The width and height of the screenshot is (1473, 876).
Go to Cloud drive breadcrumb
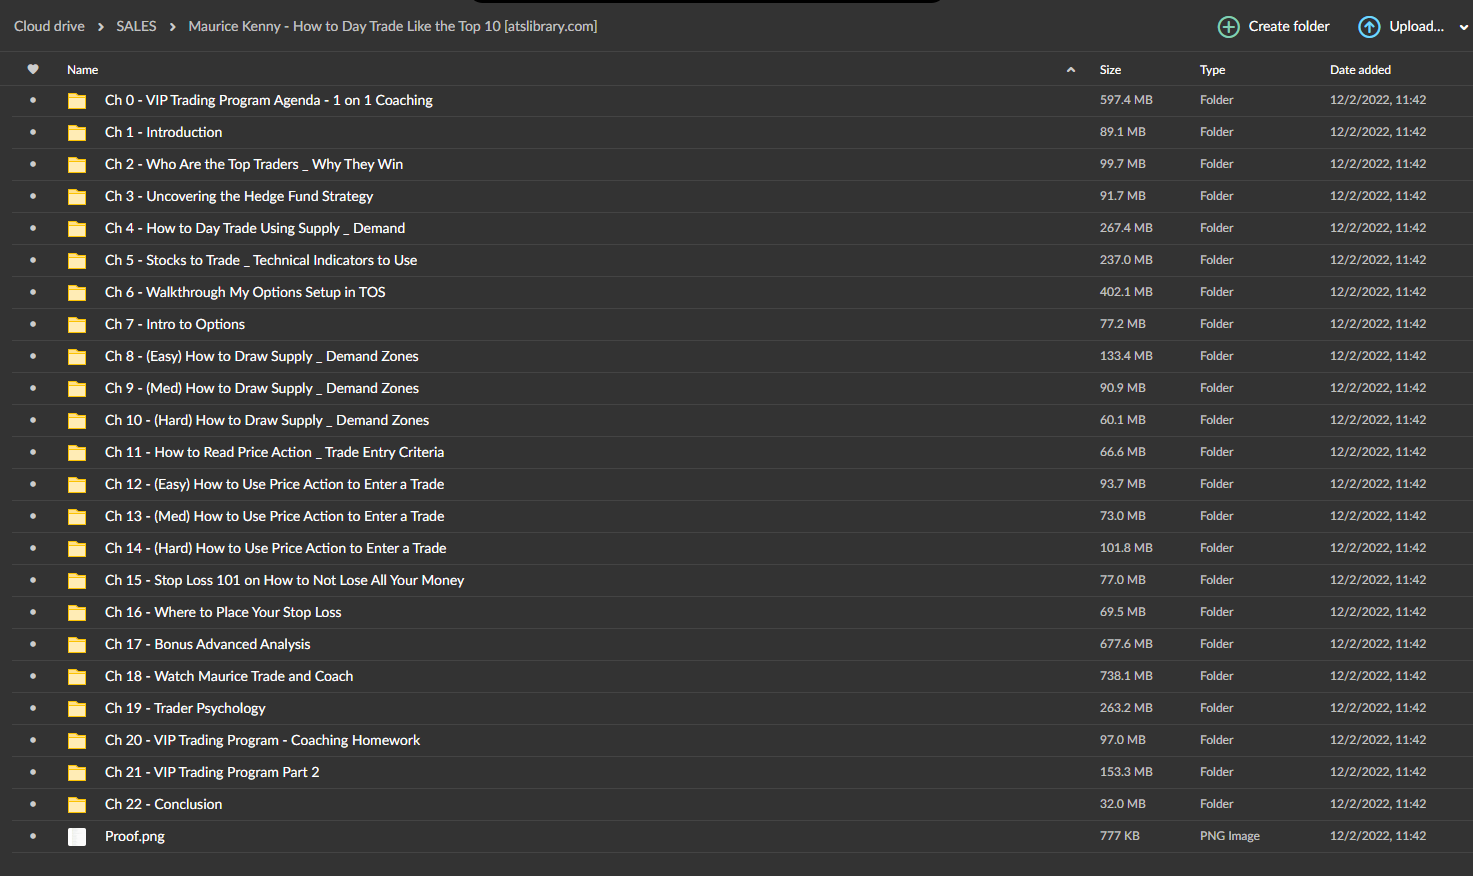point(49,26)
